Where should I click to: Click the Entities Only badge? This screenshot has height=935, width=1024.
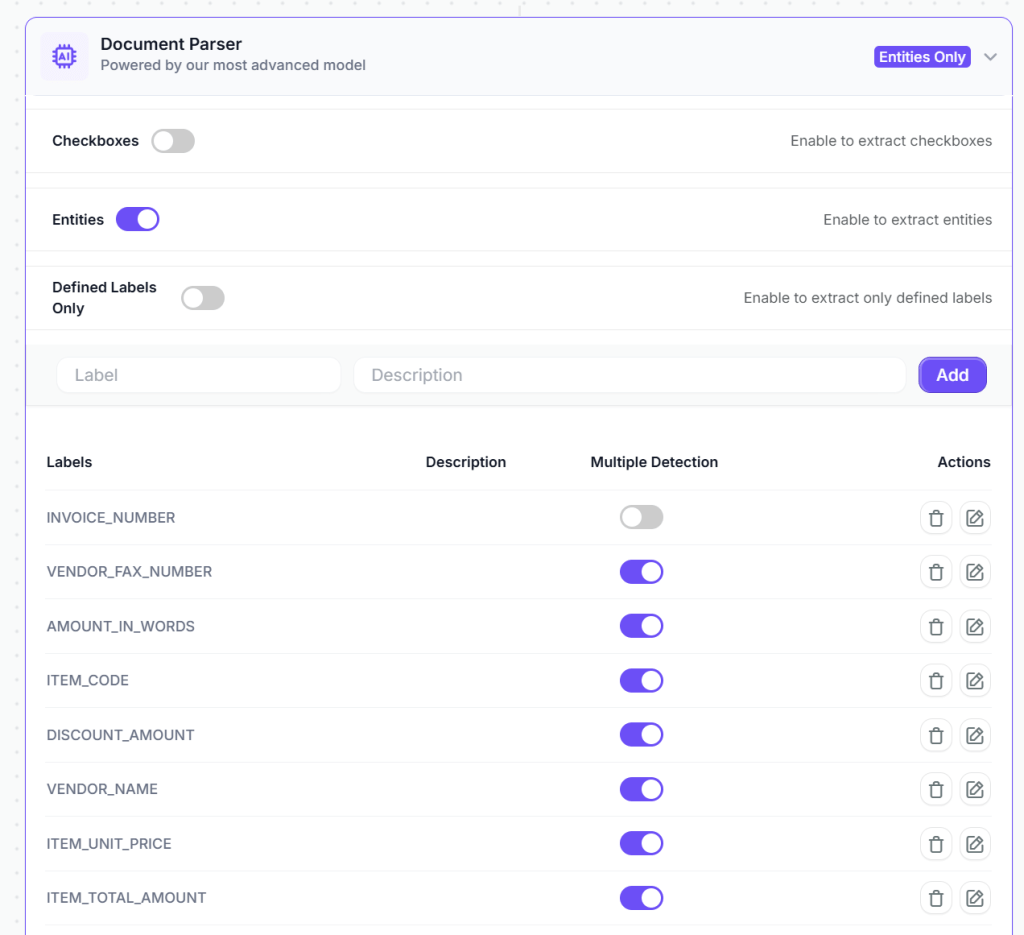[x=922, y=57]
